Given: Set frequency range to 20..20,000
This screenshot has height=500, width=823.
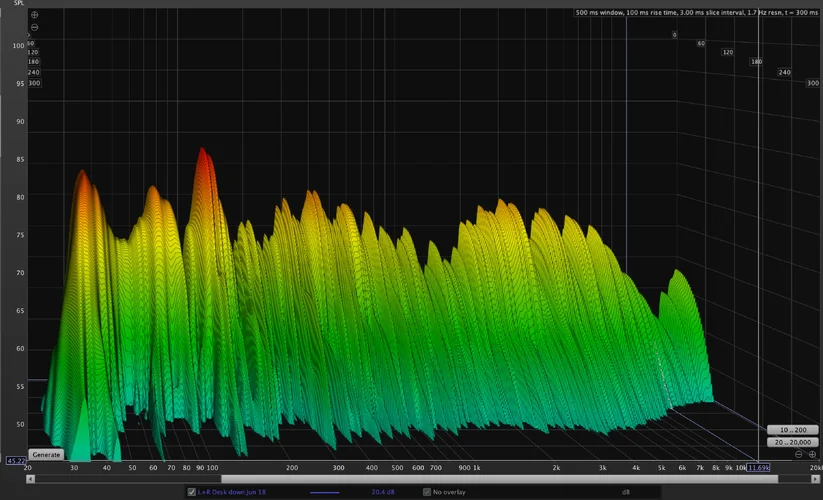Looking at the screenshot, I should pyautogui.click(x=791, y=442).
